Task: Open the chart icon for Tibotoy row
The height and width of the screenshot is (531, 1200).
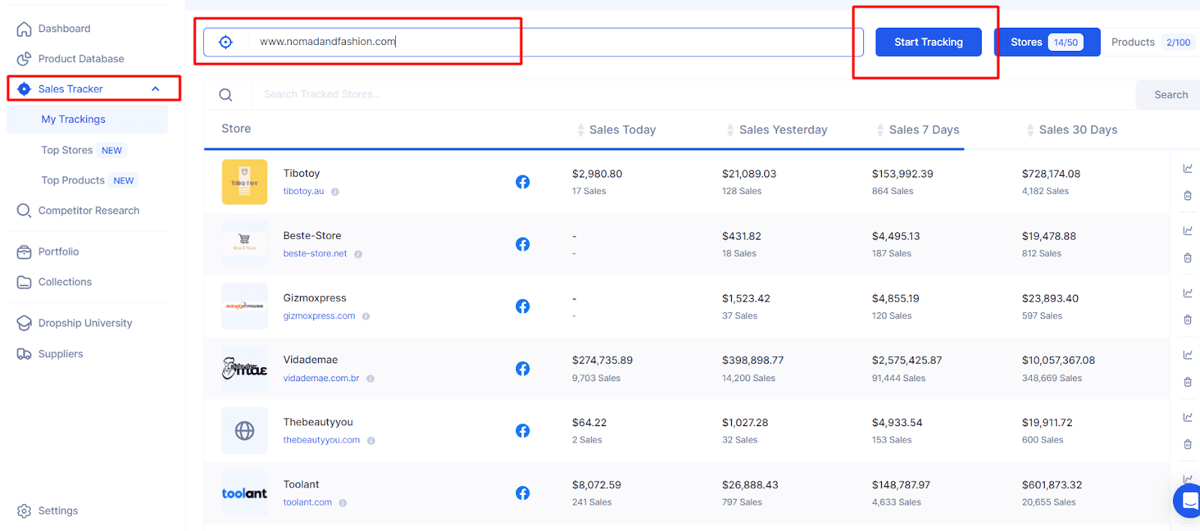Action: coord(1187,169)
